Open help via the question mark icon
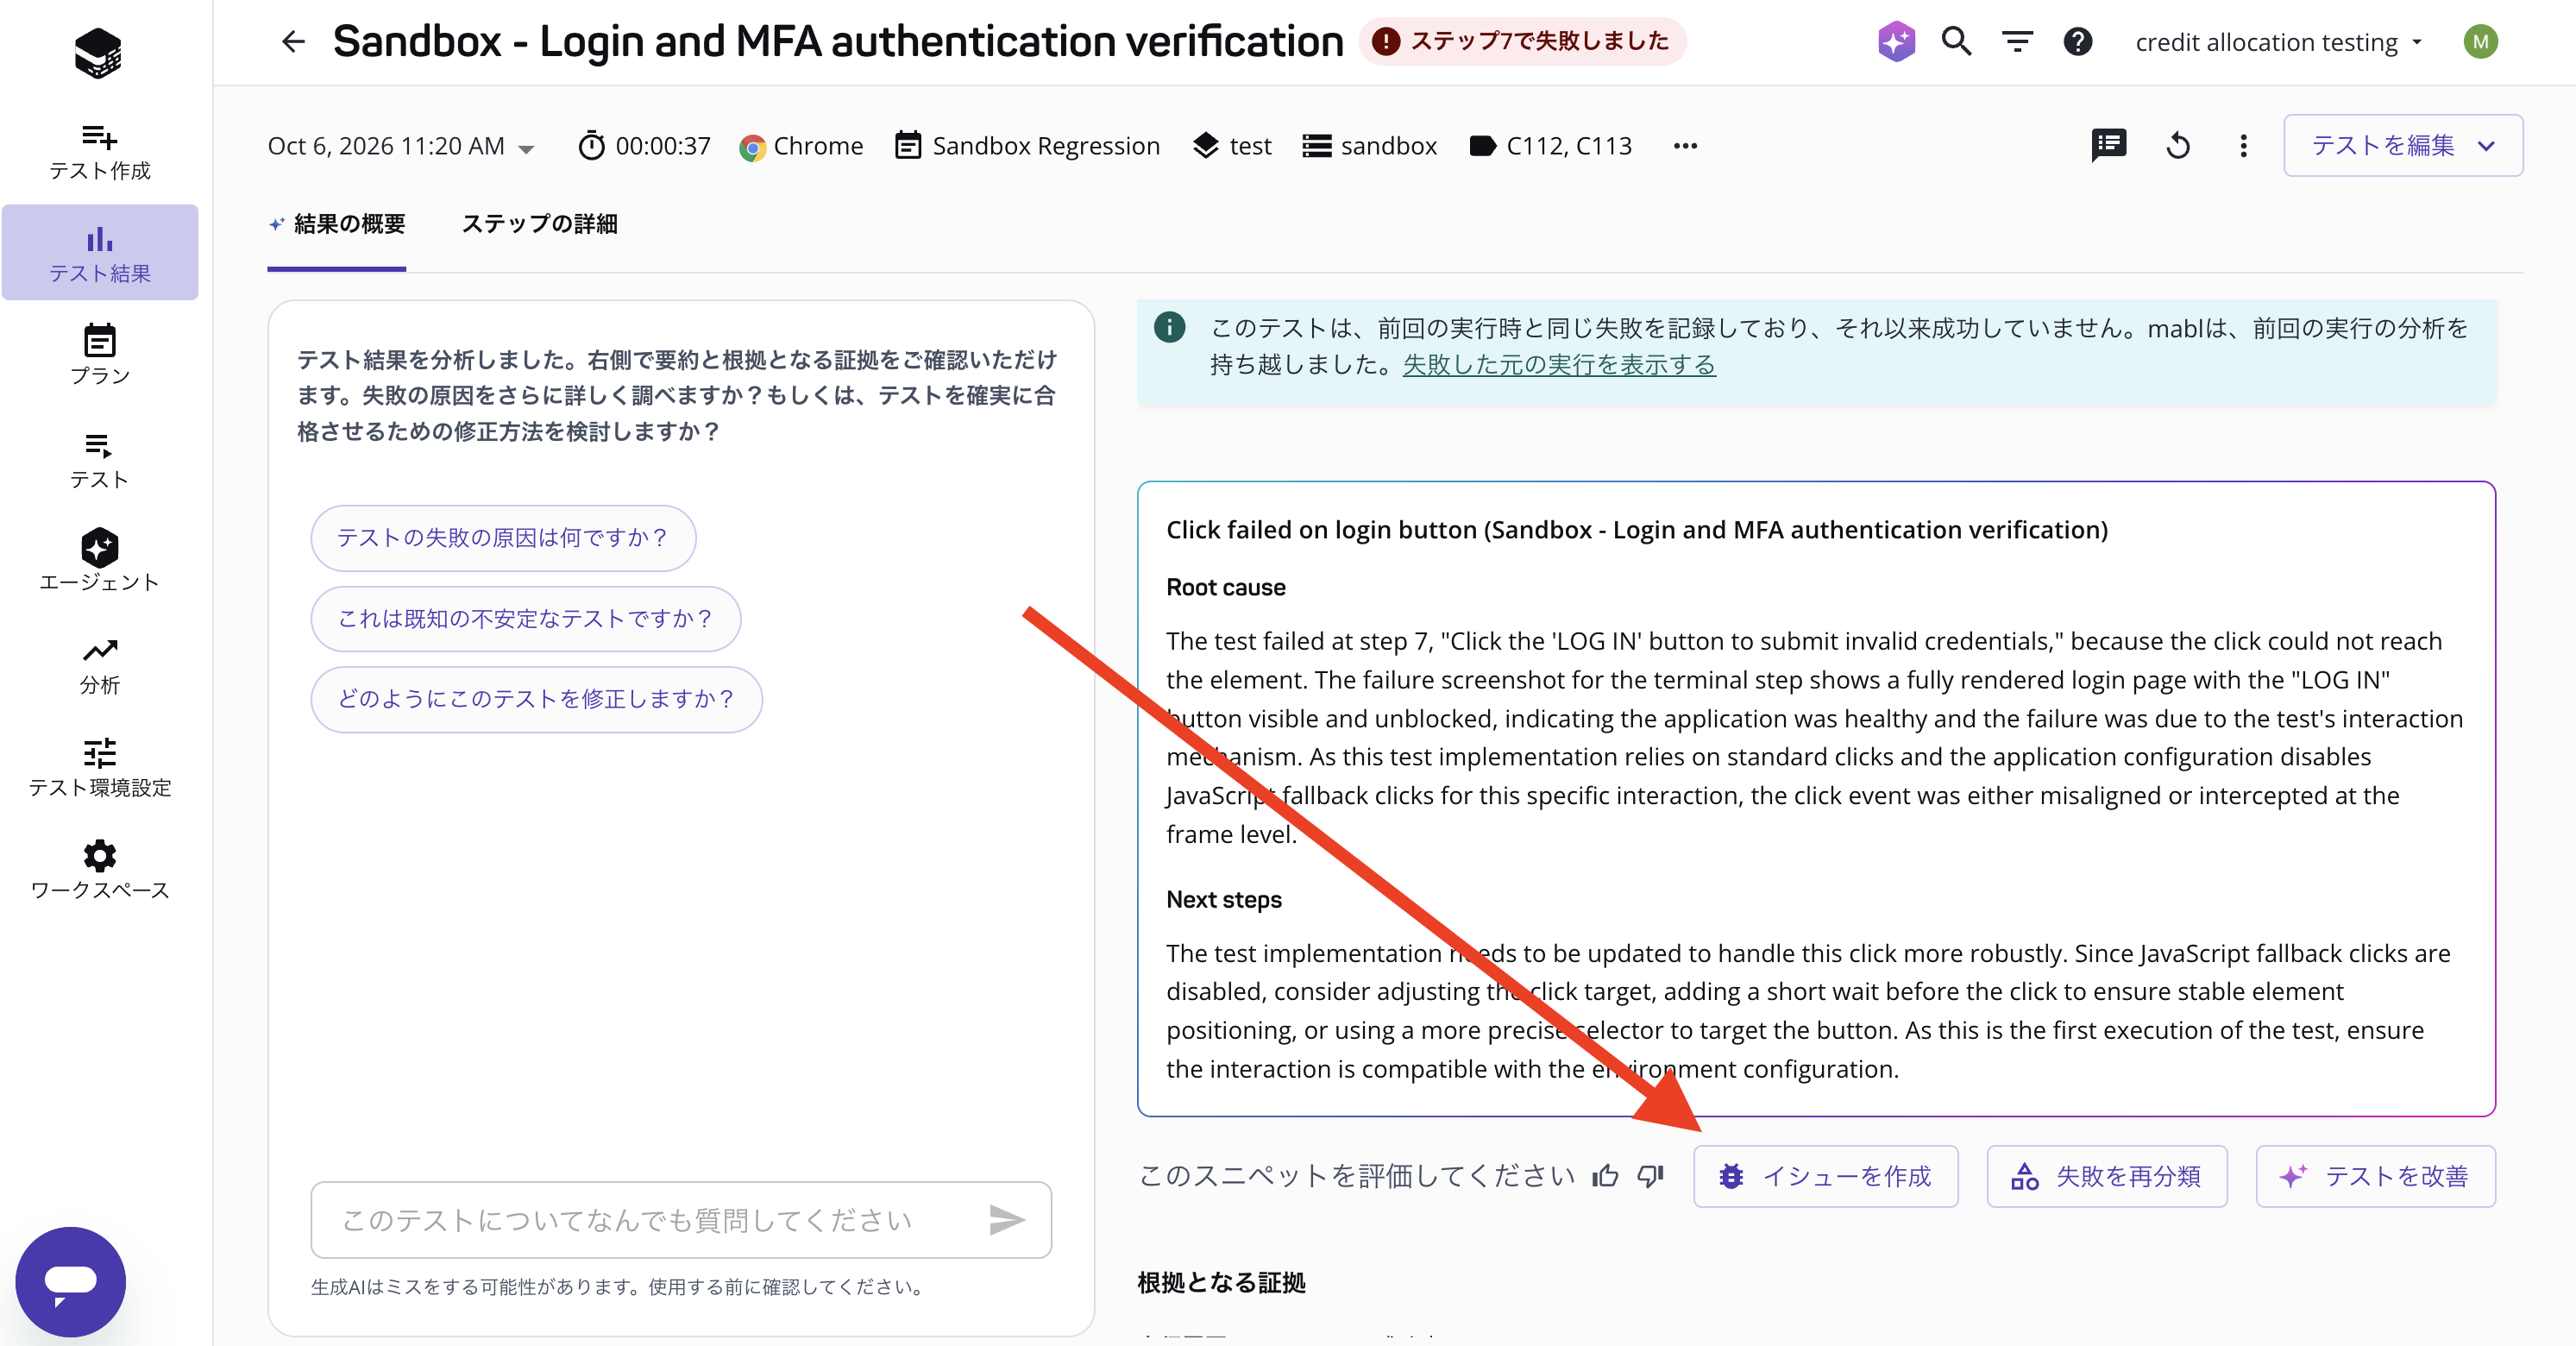Image resolution: width=2576 pixels, height=1346 pixels. coord(2078,42)
